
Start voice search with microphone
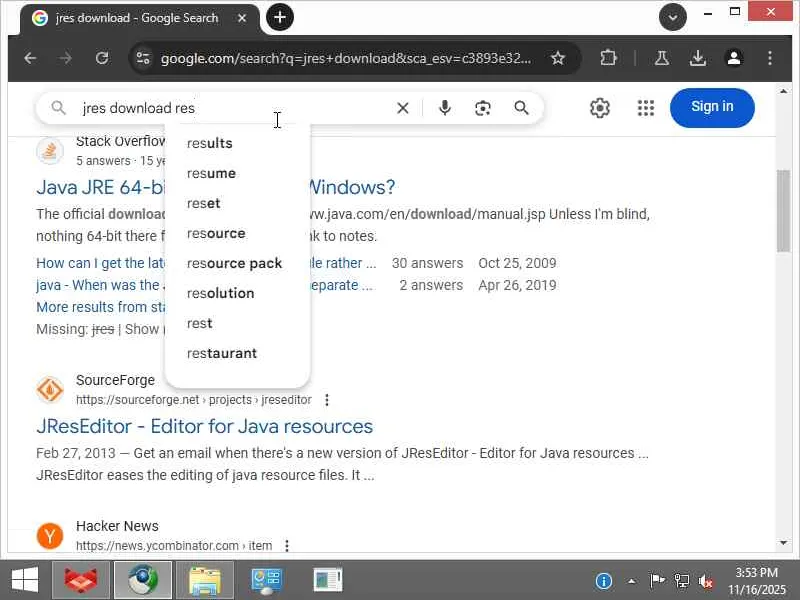pos(444,108)
